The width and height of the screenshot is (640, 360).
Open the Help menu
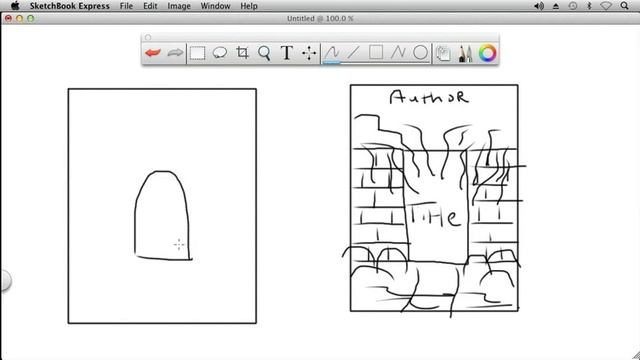coord(249,6)
